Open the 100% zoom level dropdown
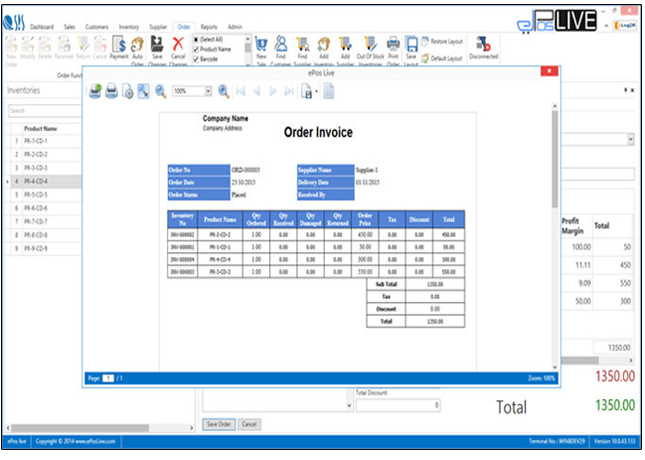Screen dimensions: 645x460 [x=209, y=91]
